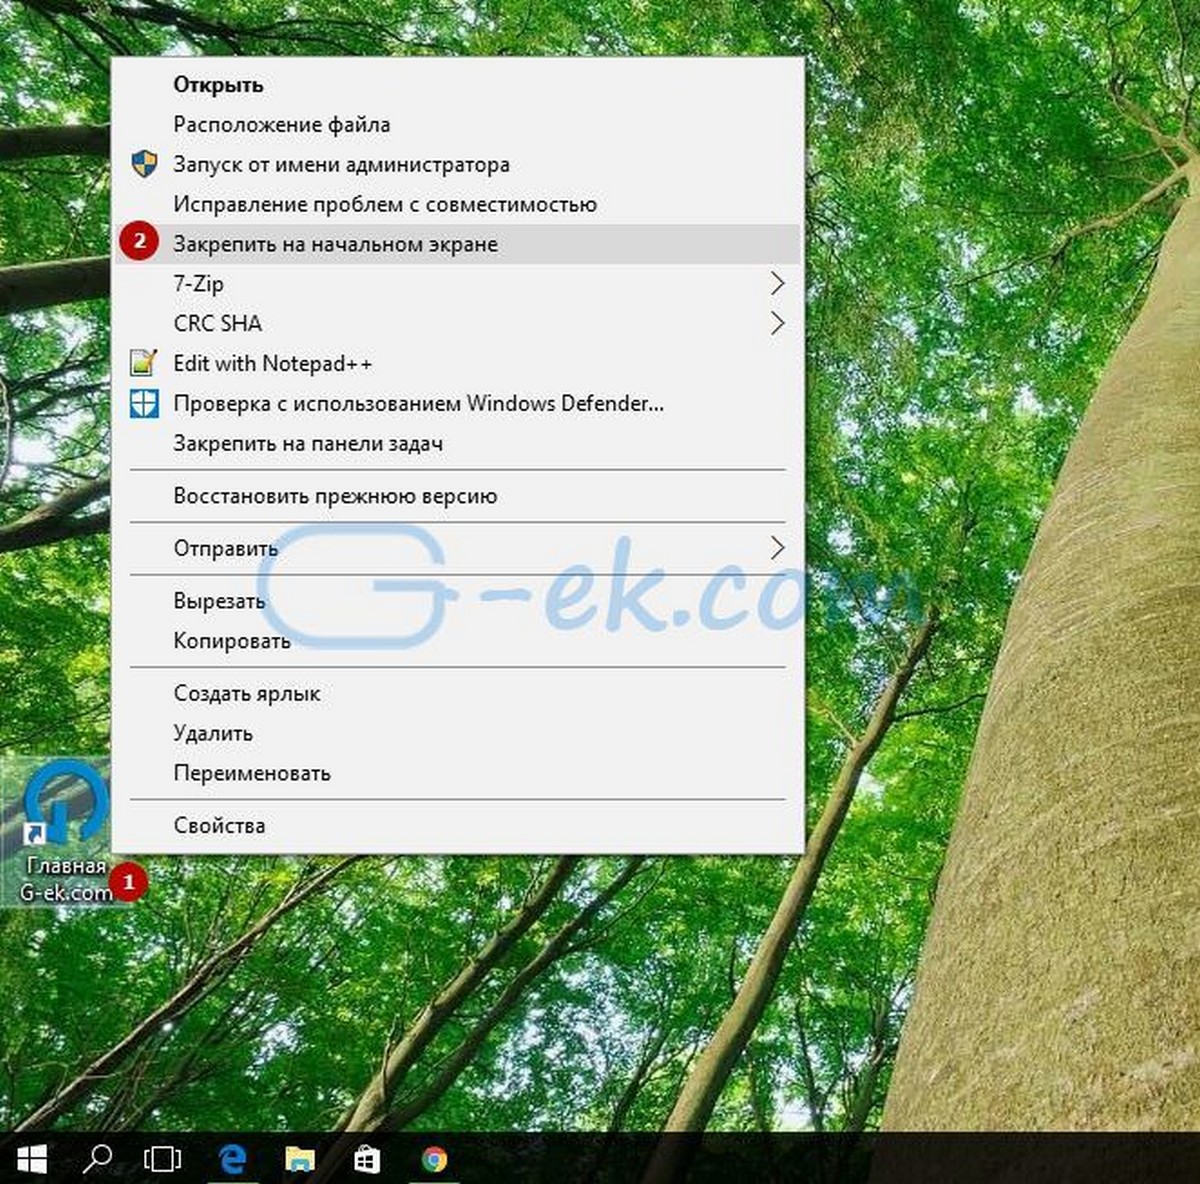
Task: Choose Edit with Notepad++ entry
Action: pos(272,364)
